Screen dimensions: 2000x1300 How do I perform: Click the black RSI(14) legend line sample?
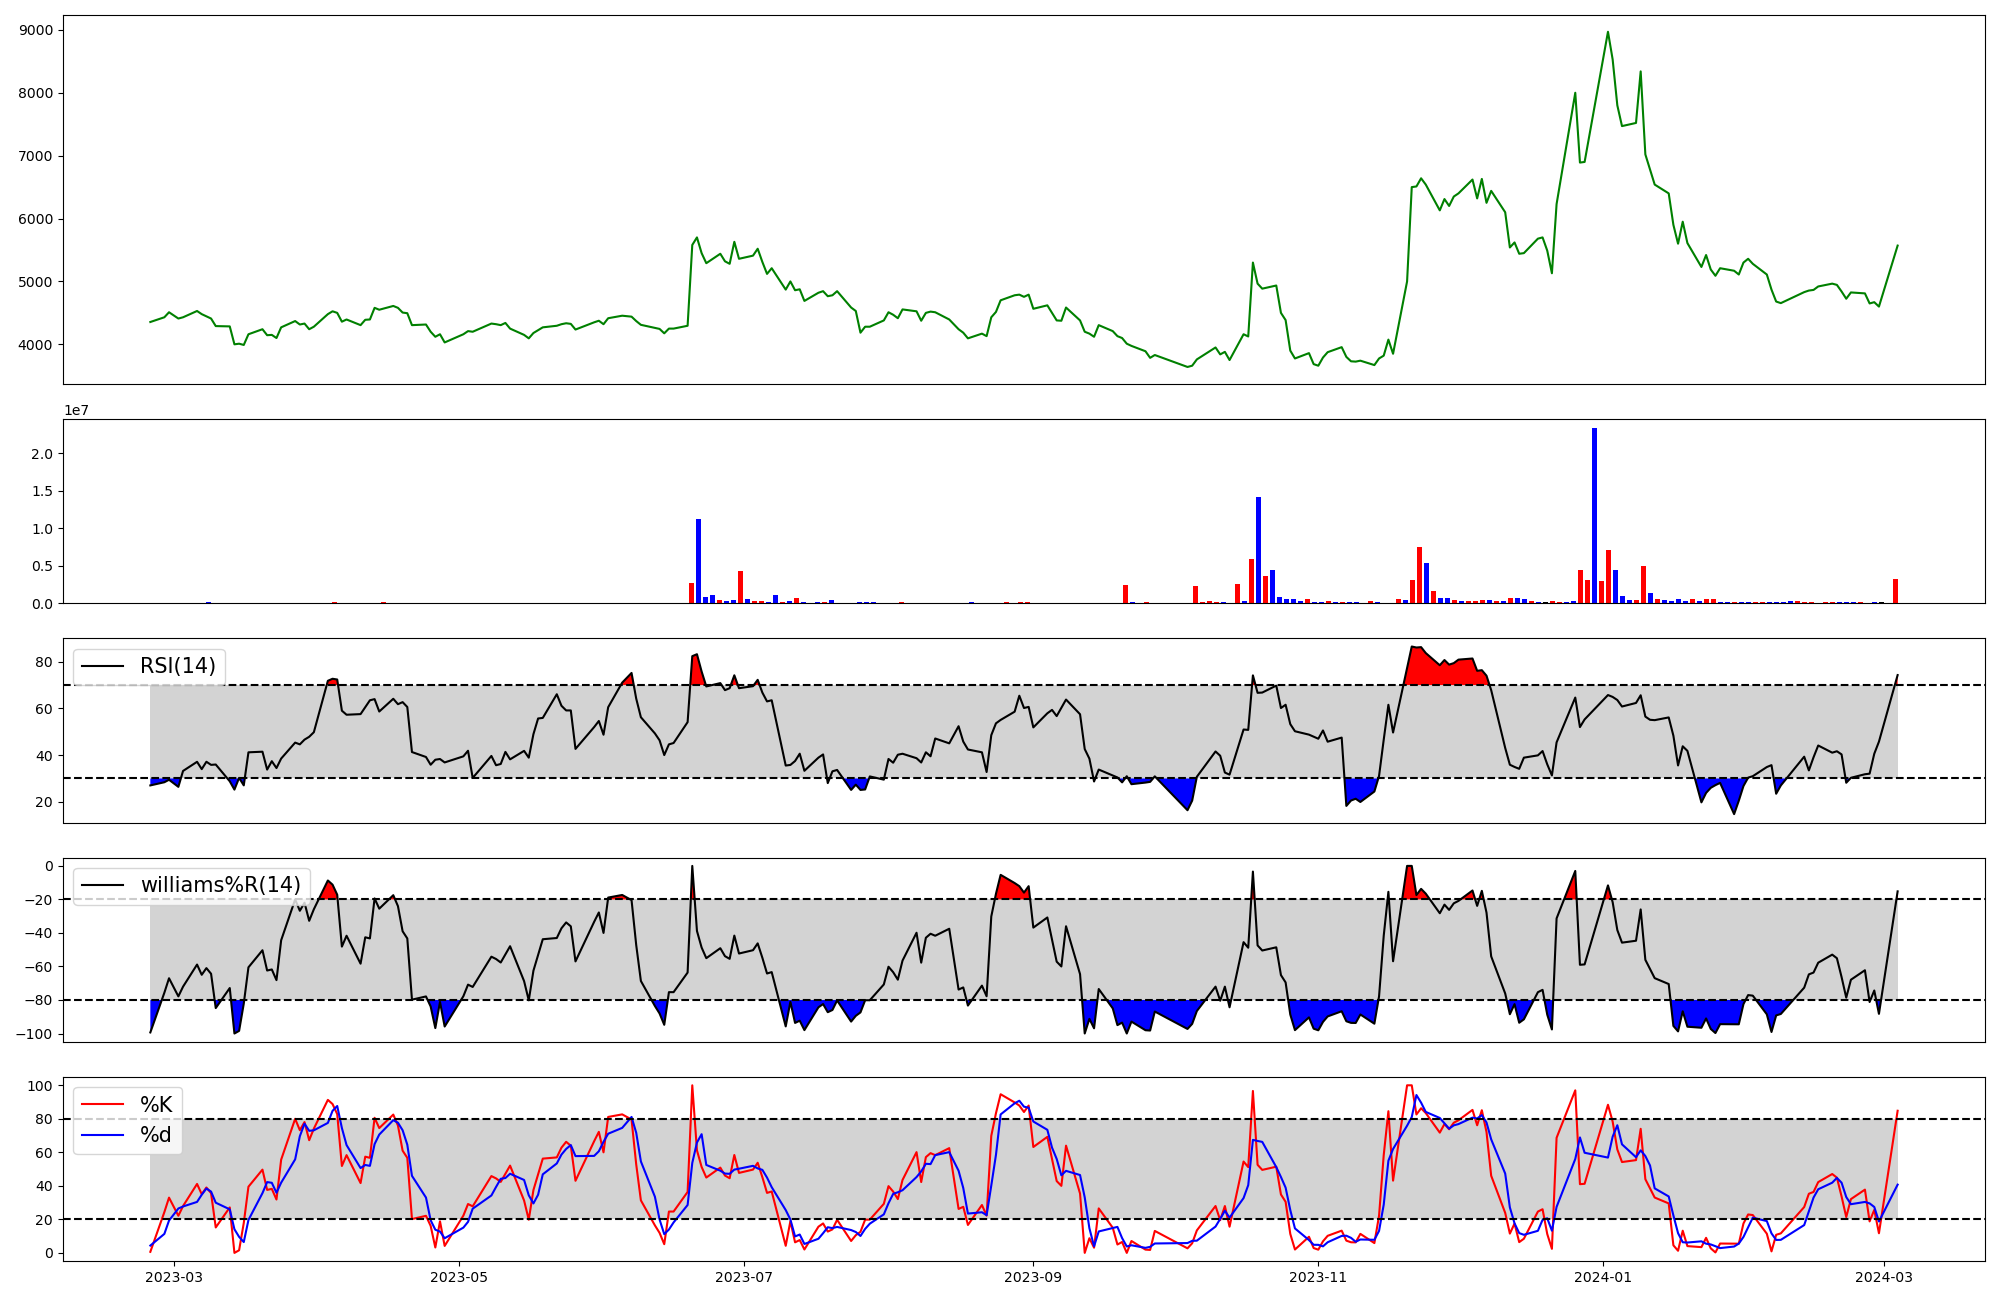(102, 666)
